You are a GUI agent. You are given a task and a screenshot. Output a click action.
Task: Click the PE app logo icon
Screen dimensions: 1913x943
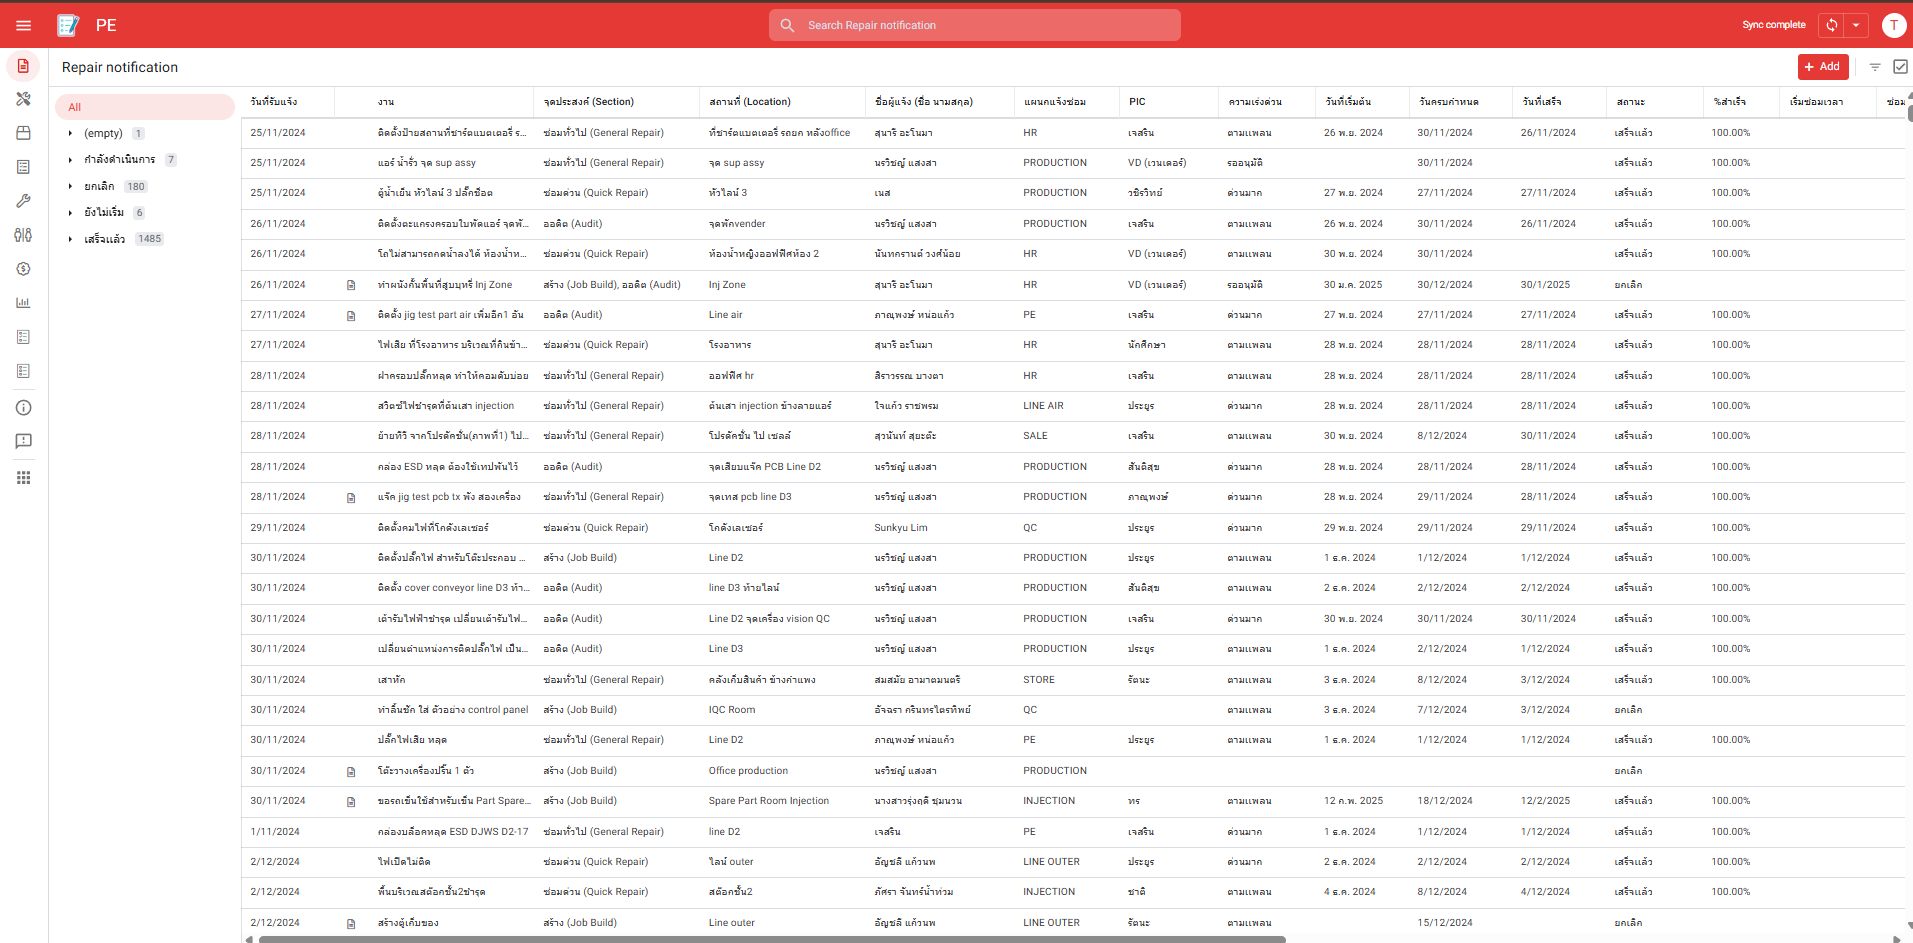pyautogui.click(x=68, y=25)
